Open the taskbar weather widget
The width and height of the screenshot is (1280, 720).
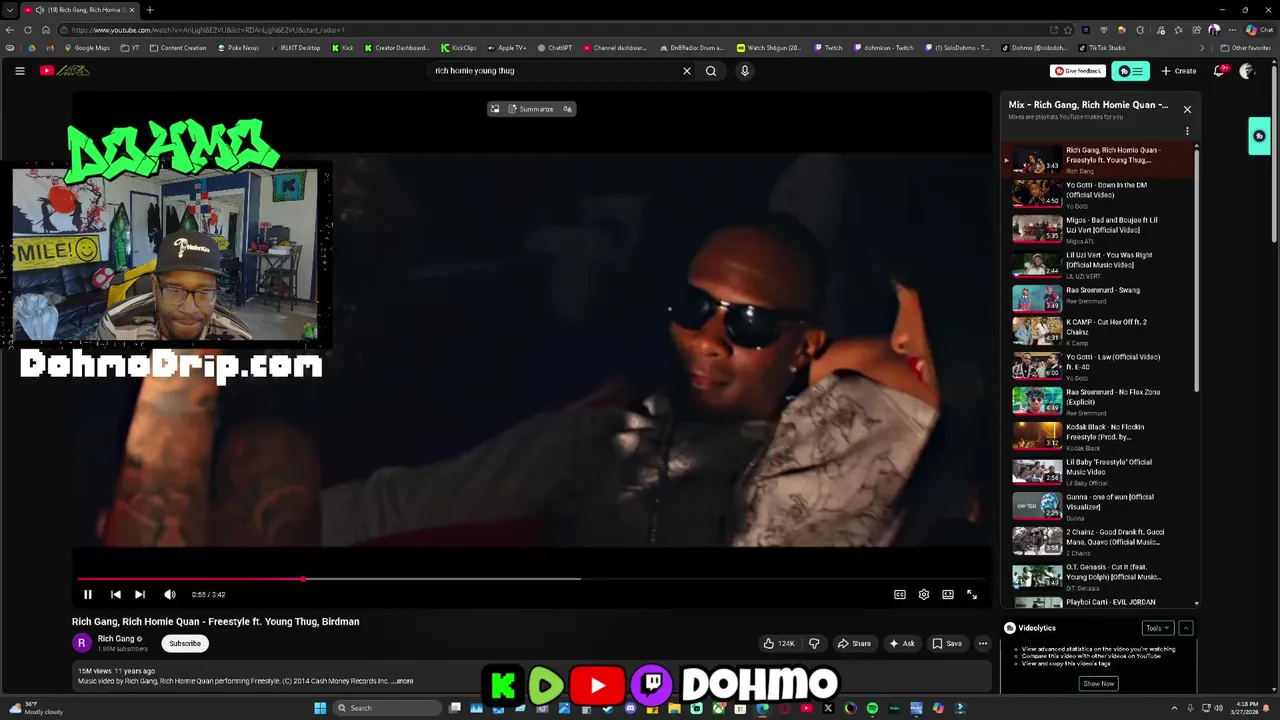(37, 708)
